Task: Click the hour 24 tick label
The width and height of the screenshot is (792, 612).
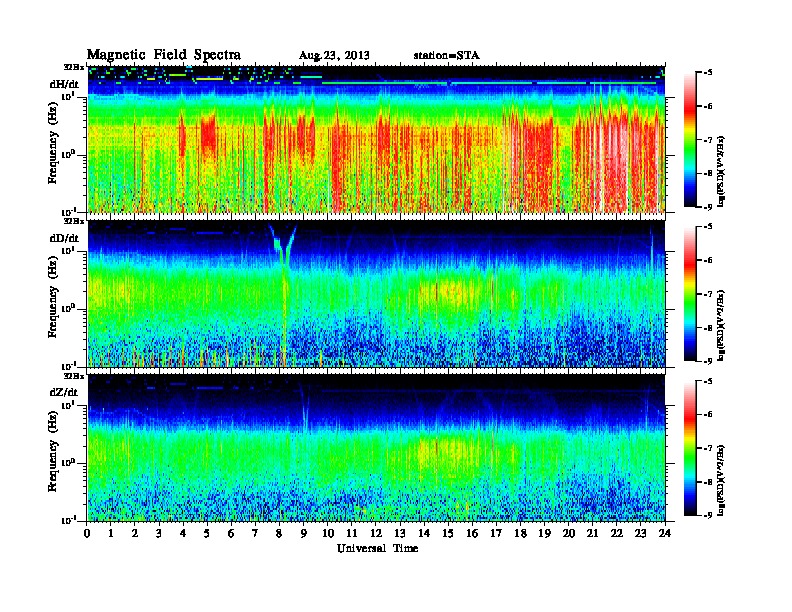Action: click(665, 533)
